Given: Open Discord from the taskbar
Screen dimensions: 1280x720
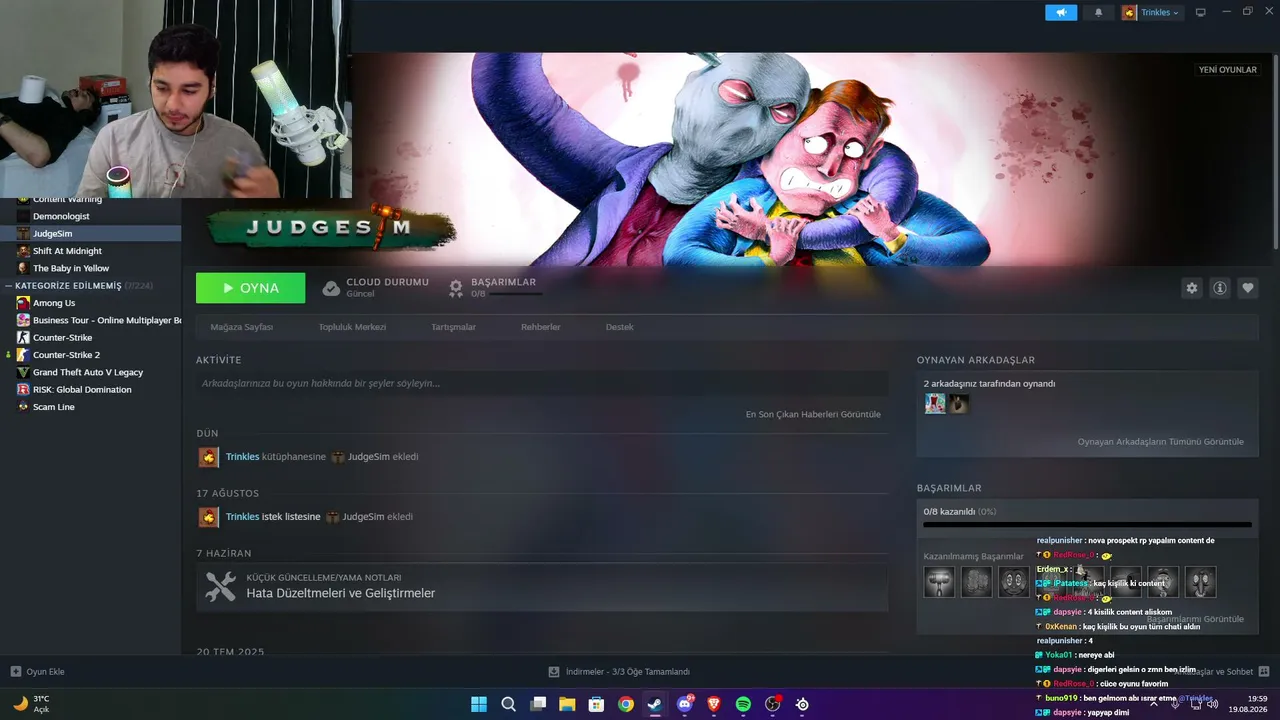Looking at the screenshot, I should (x=685, y=704).
